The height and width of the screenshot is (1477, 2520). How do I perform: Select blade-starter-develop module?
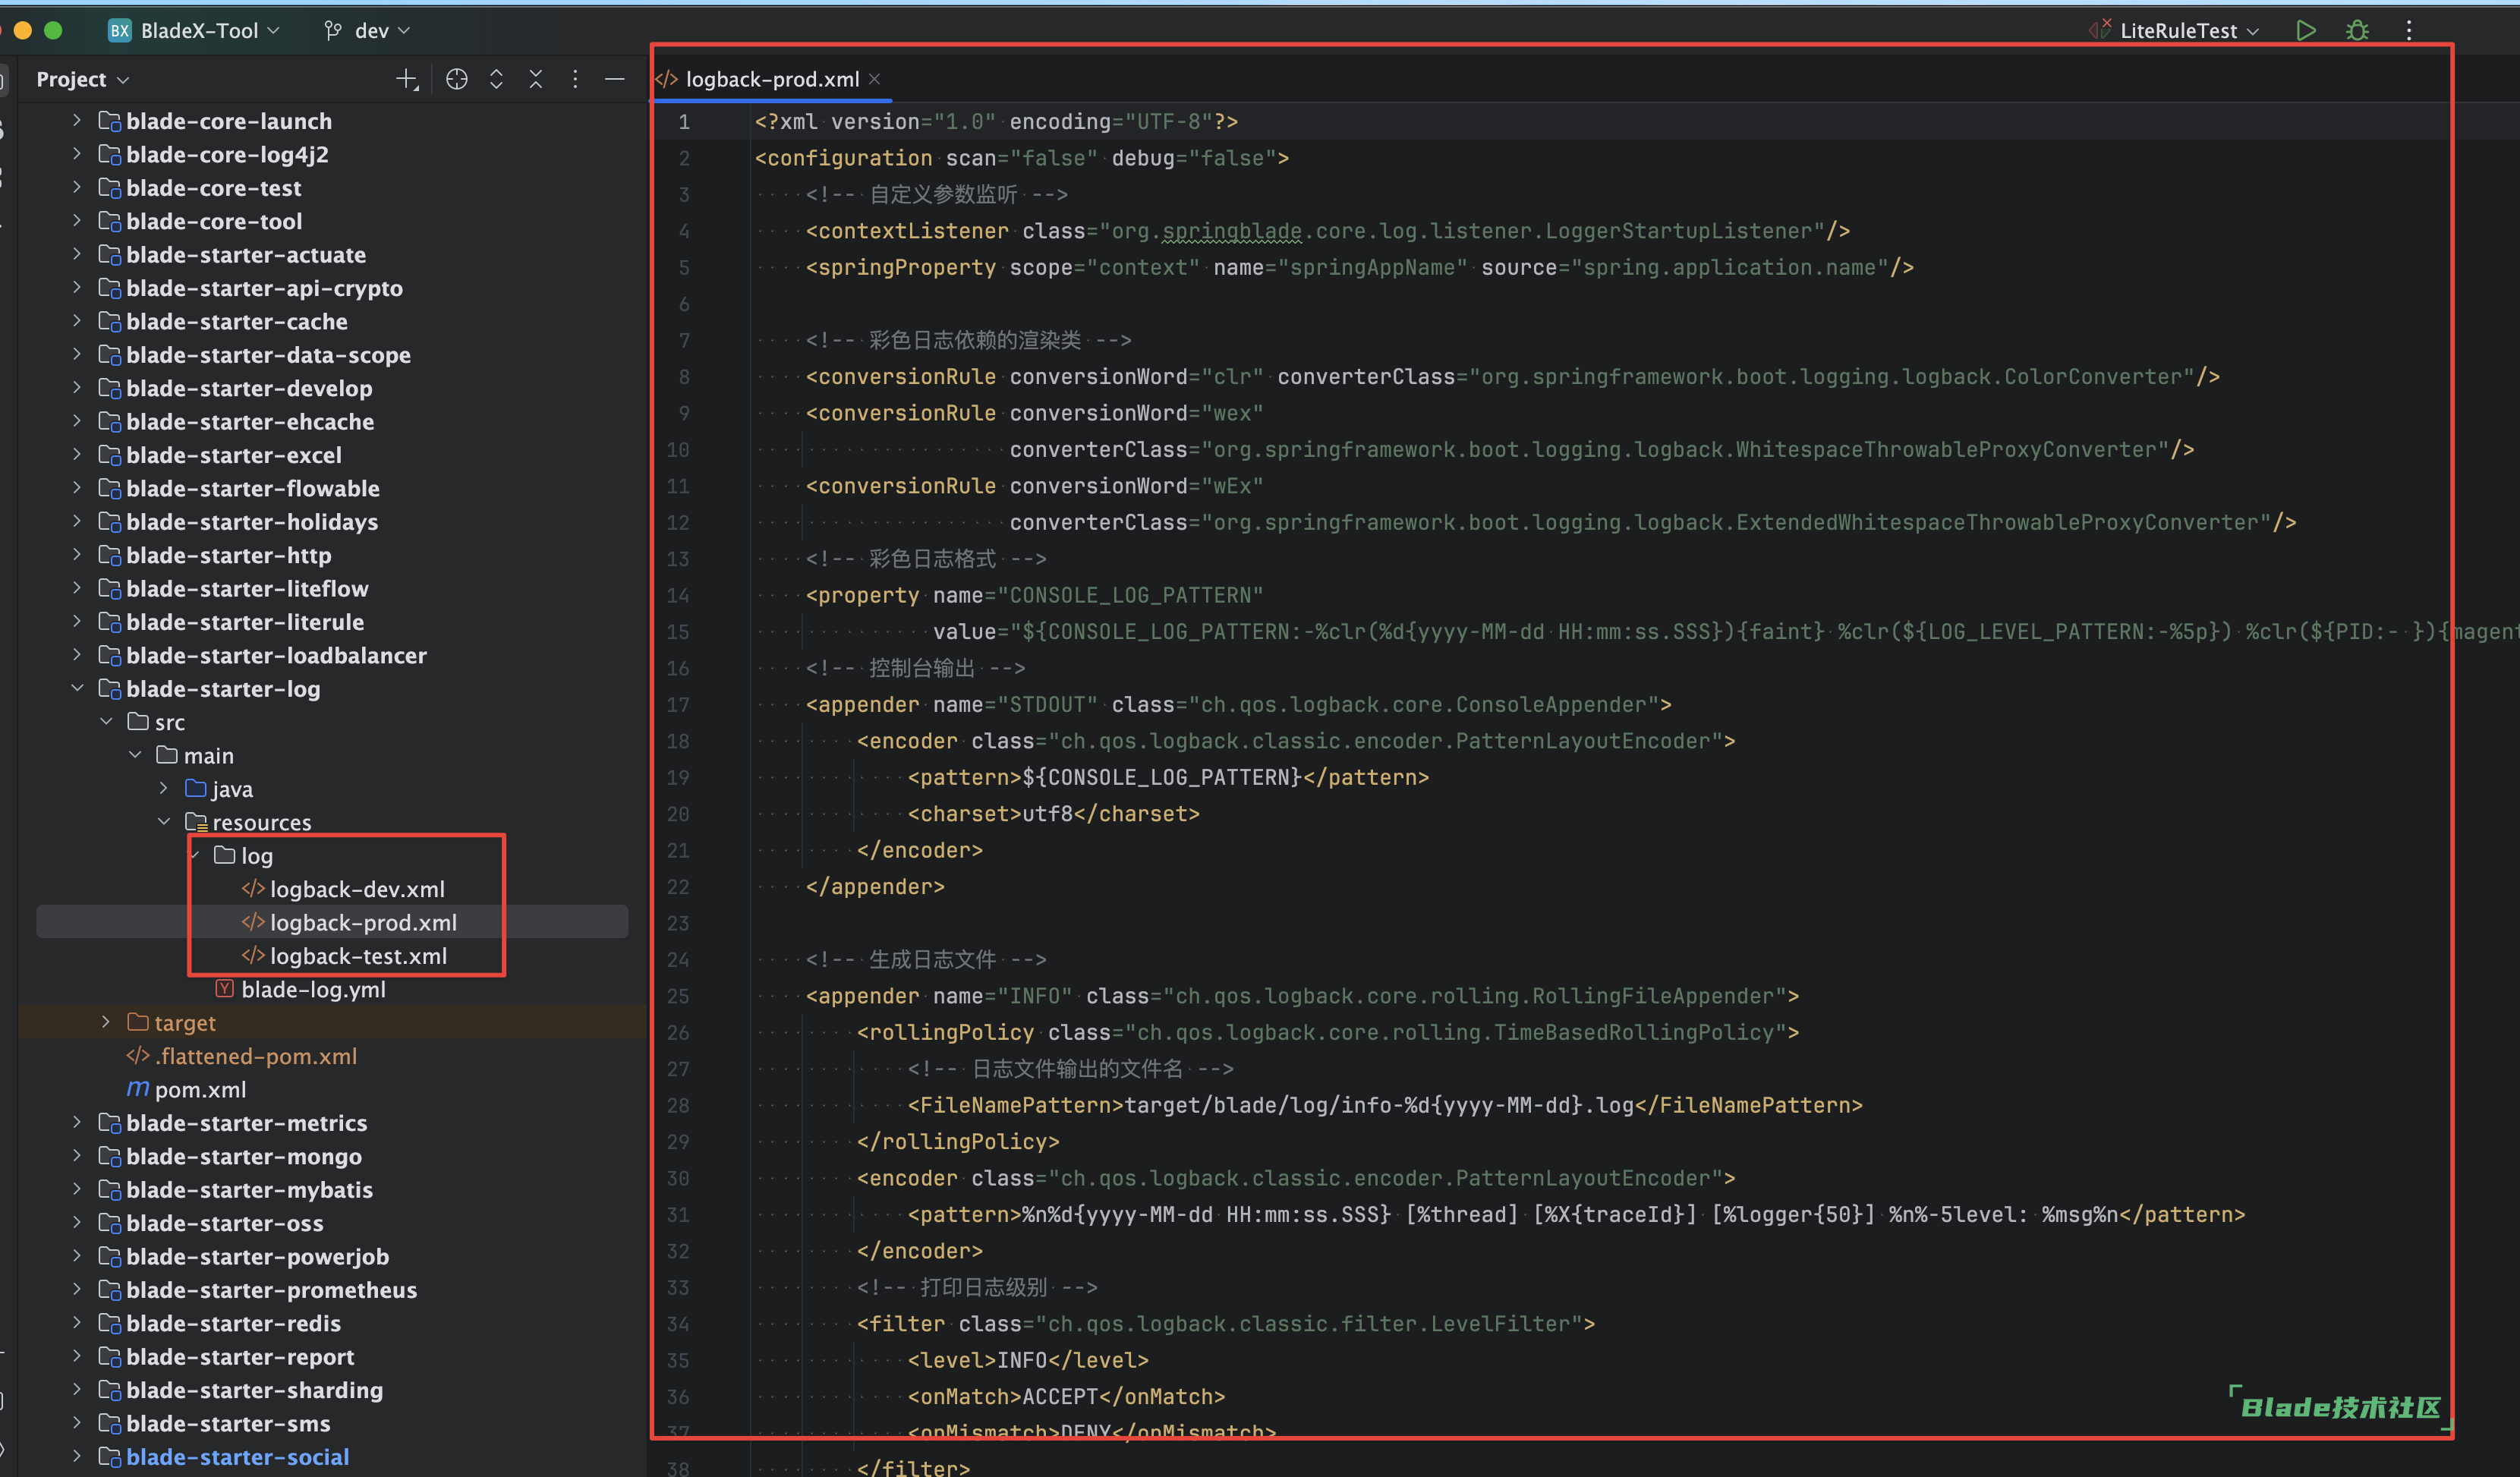[x=248, y=388]
